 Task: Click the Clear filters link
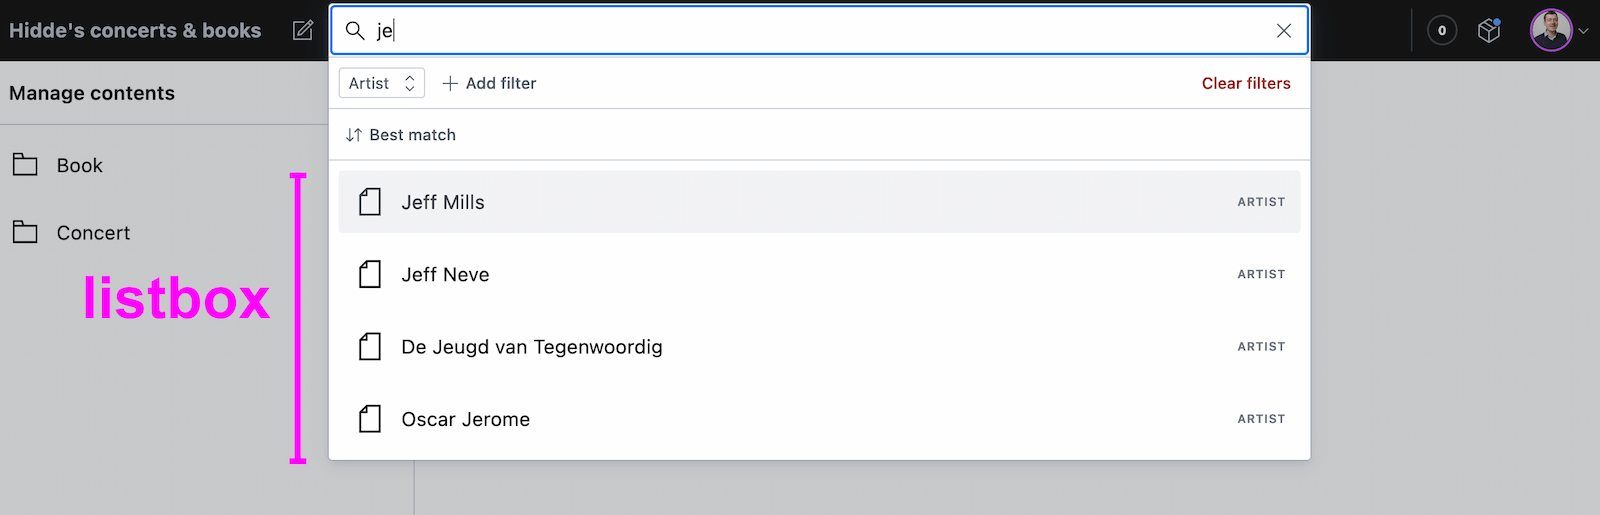tap(1246, 83)
